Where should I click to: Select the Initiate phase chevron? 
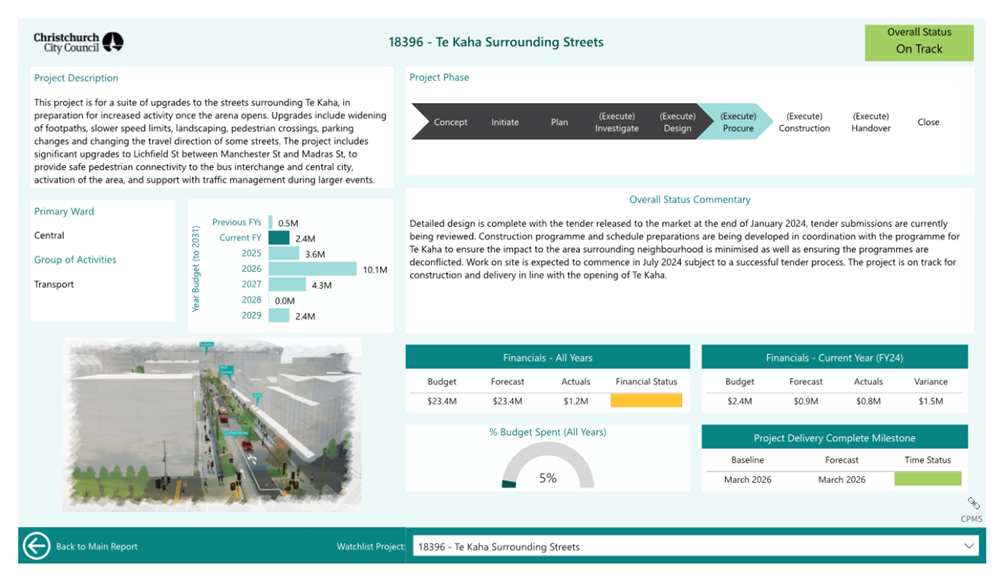pos(505,122)
